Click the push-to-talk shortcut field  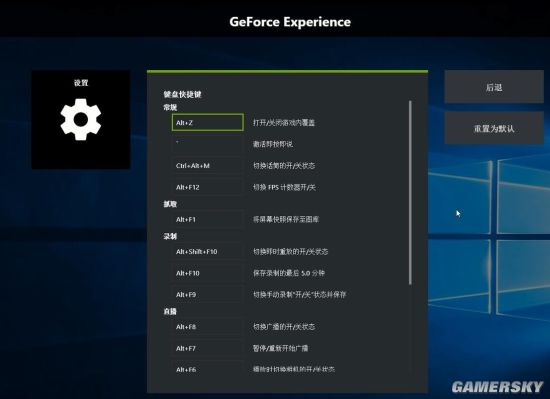[x=207, y=144]
